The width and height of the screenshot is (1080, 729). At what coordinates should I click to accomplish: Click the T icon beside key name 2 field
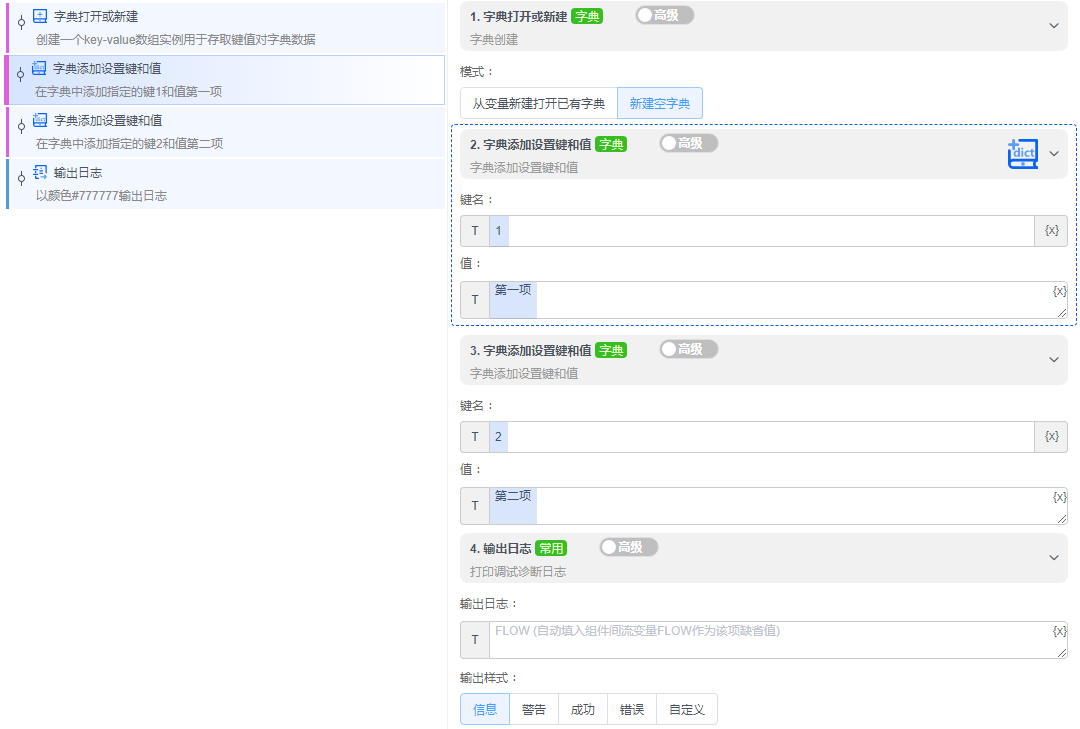(474, 436)
